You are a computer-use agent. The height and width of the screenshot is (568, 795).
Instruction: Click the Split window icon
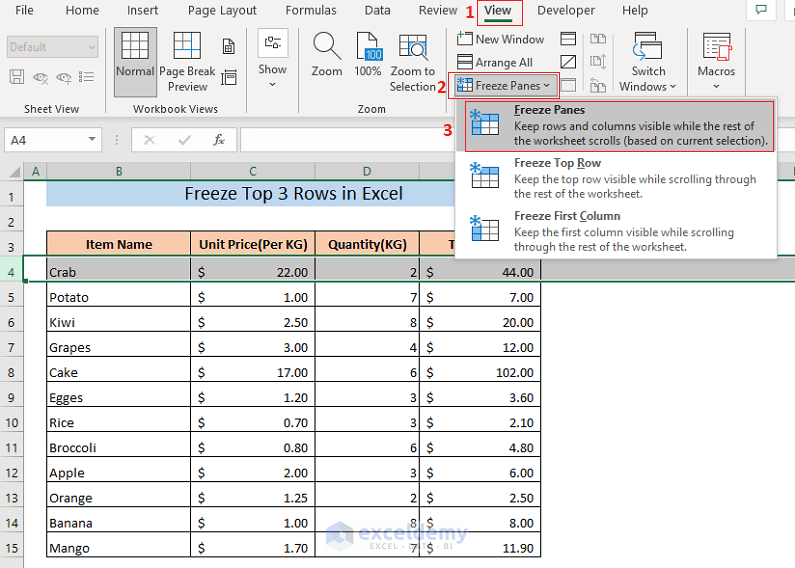[568, 39]
